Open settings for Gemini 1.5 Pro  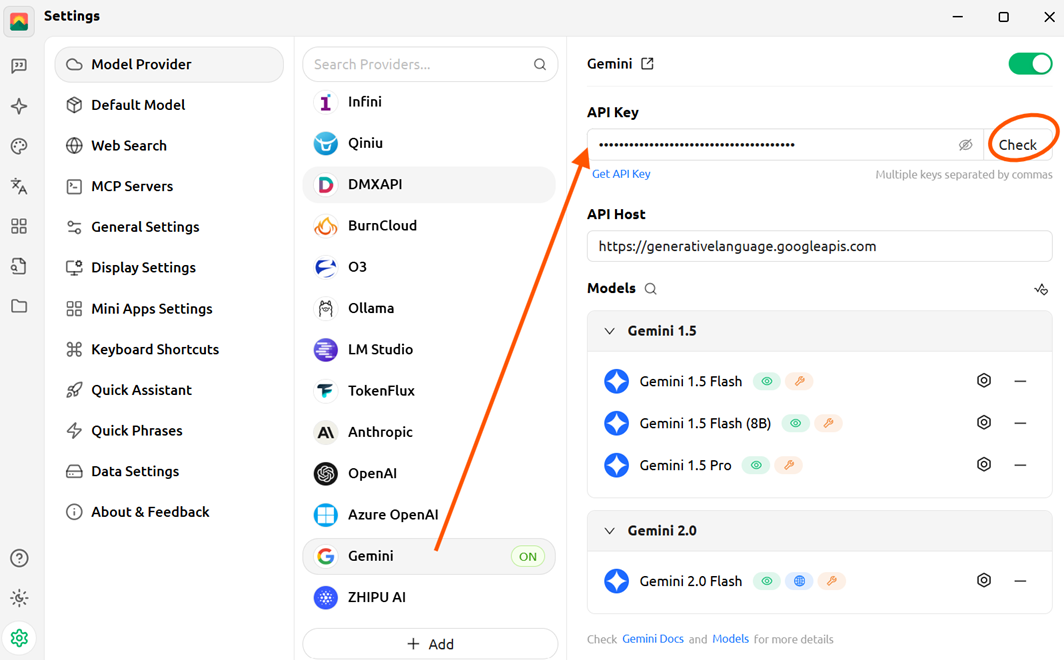pos(984,465)
